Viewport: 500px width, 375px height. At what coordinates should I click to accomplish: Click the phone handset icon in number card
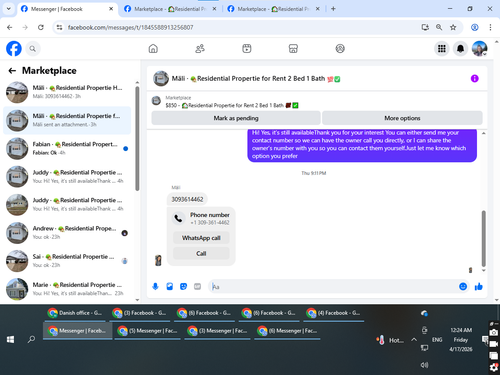click(x=178, y=218)
